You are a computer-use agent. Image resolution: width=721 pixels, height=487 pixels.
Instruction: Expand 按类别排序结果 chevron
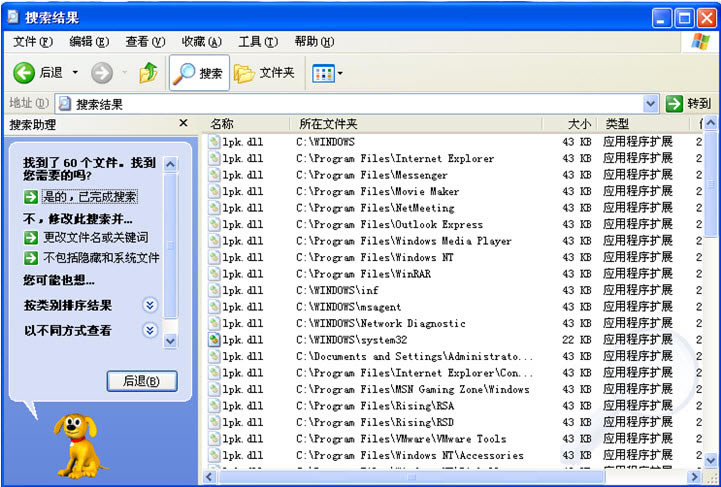point(150,305)
